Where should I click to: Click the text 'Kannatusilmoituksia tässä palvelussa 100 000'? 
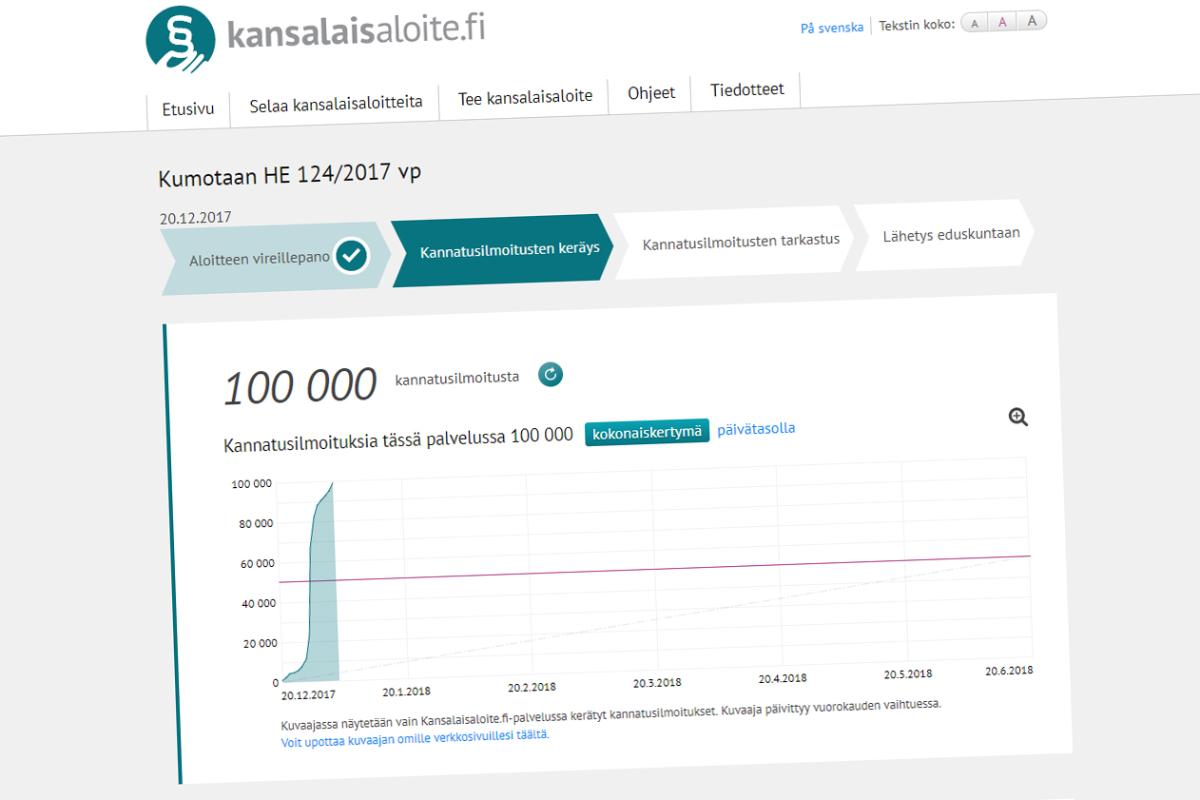(398, 438)
